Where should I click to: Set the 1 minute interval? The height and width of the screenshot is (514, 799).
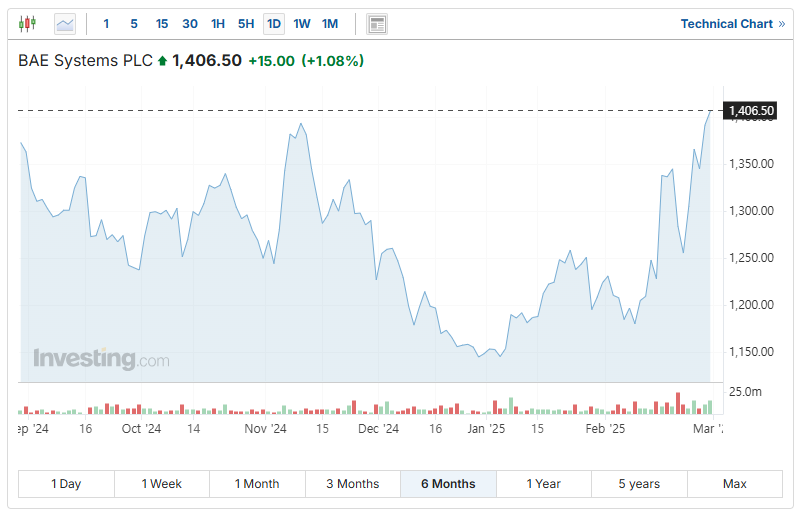pos(106,24)
